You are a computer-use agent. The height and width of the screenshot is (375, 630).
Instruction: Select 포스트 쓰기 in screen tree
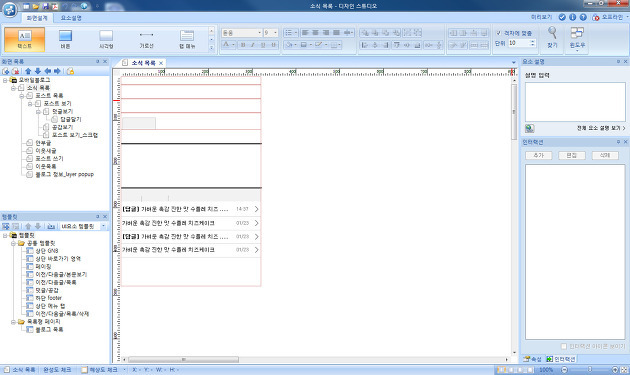49,159
